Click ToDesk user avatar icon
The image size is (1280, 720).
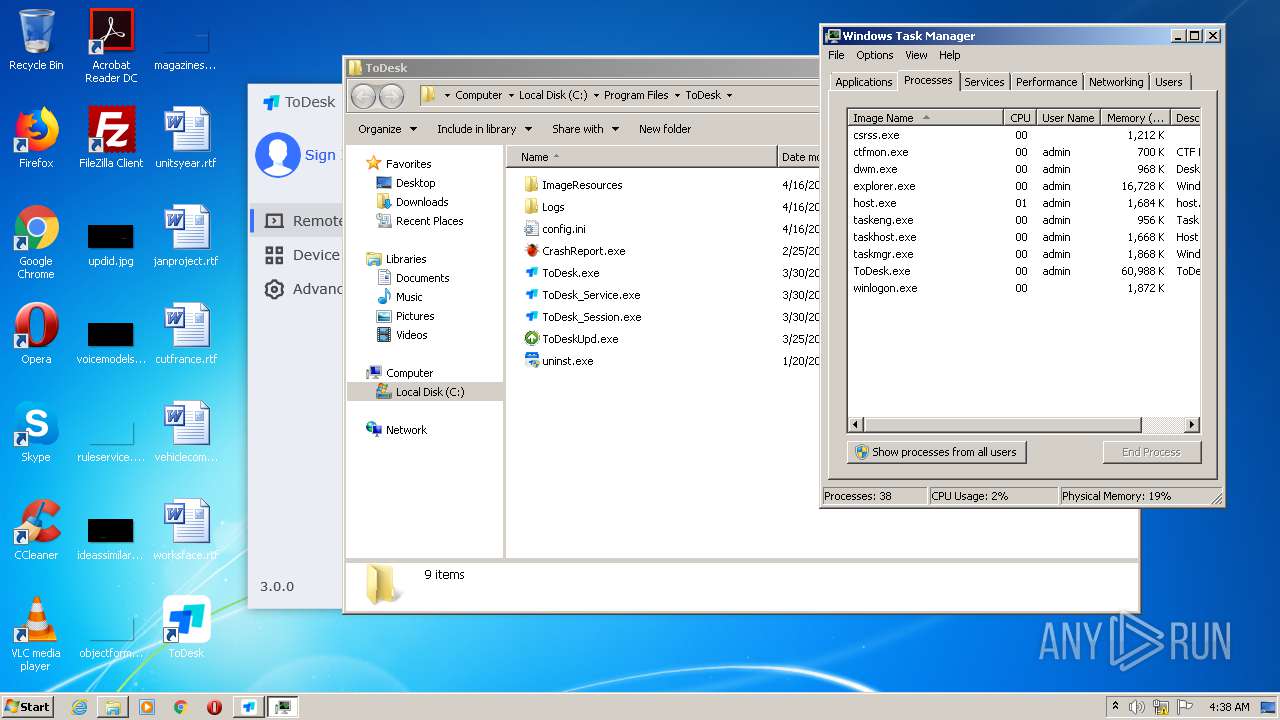pyautogui.click(x=277, y=155)
